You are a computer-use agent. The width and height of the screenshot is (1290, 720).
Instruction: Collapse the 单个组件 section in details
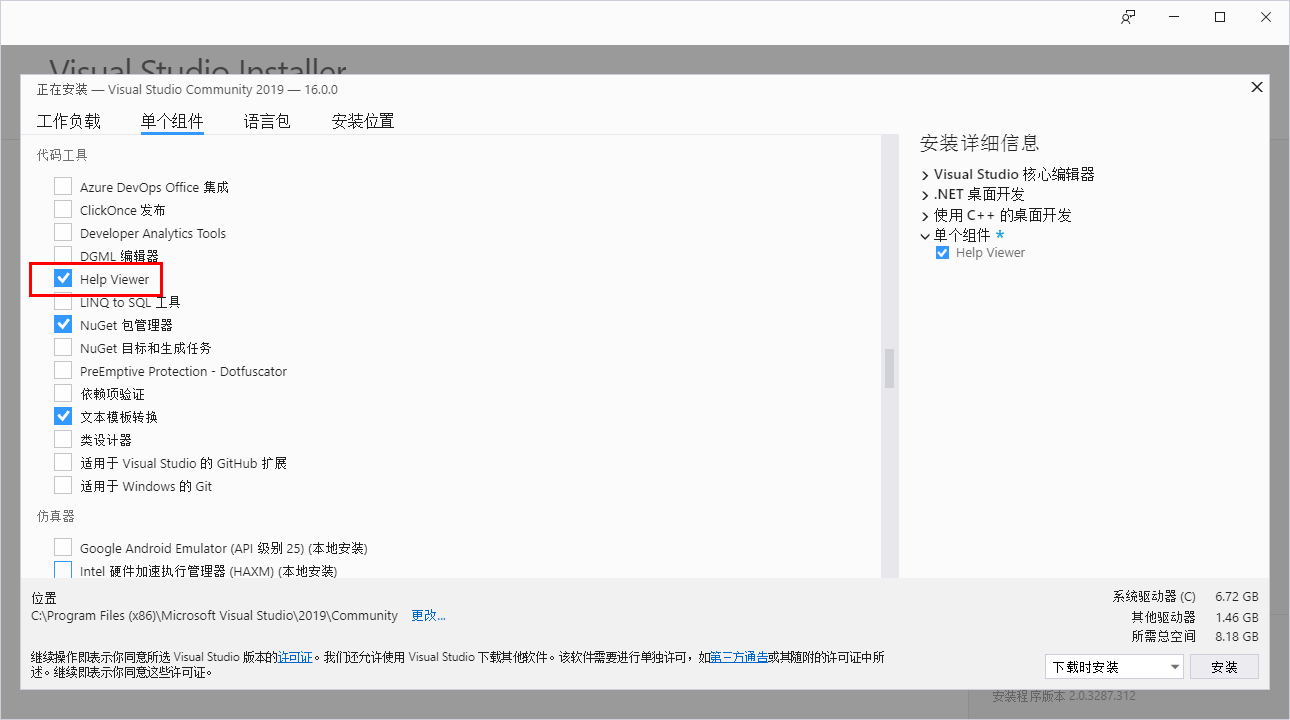pyautogui.click(x=925, y=236)
